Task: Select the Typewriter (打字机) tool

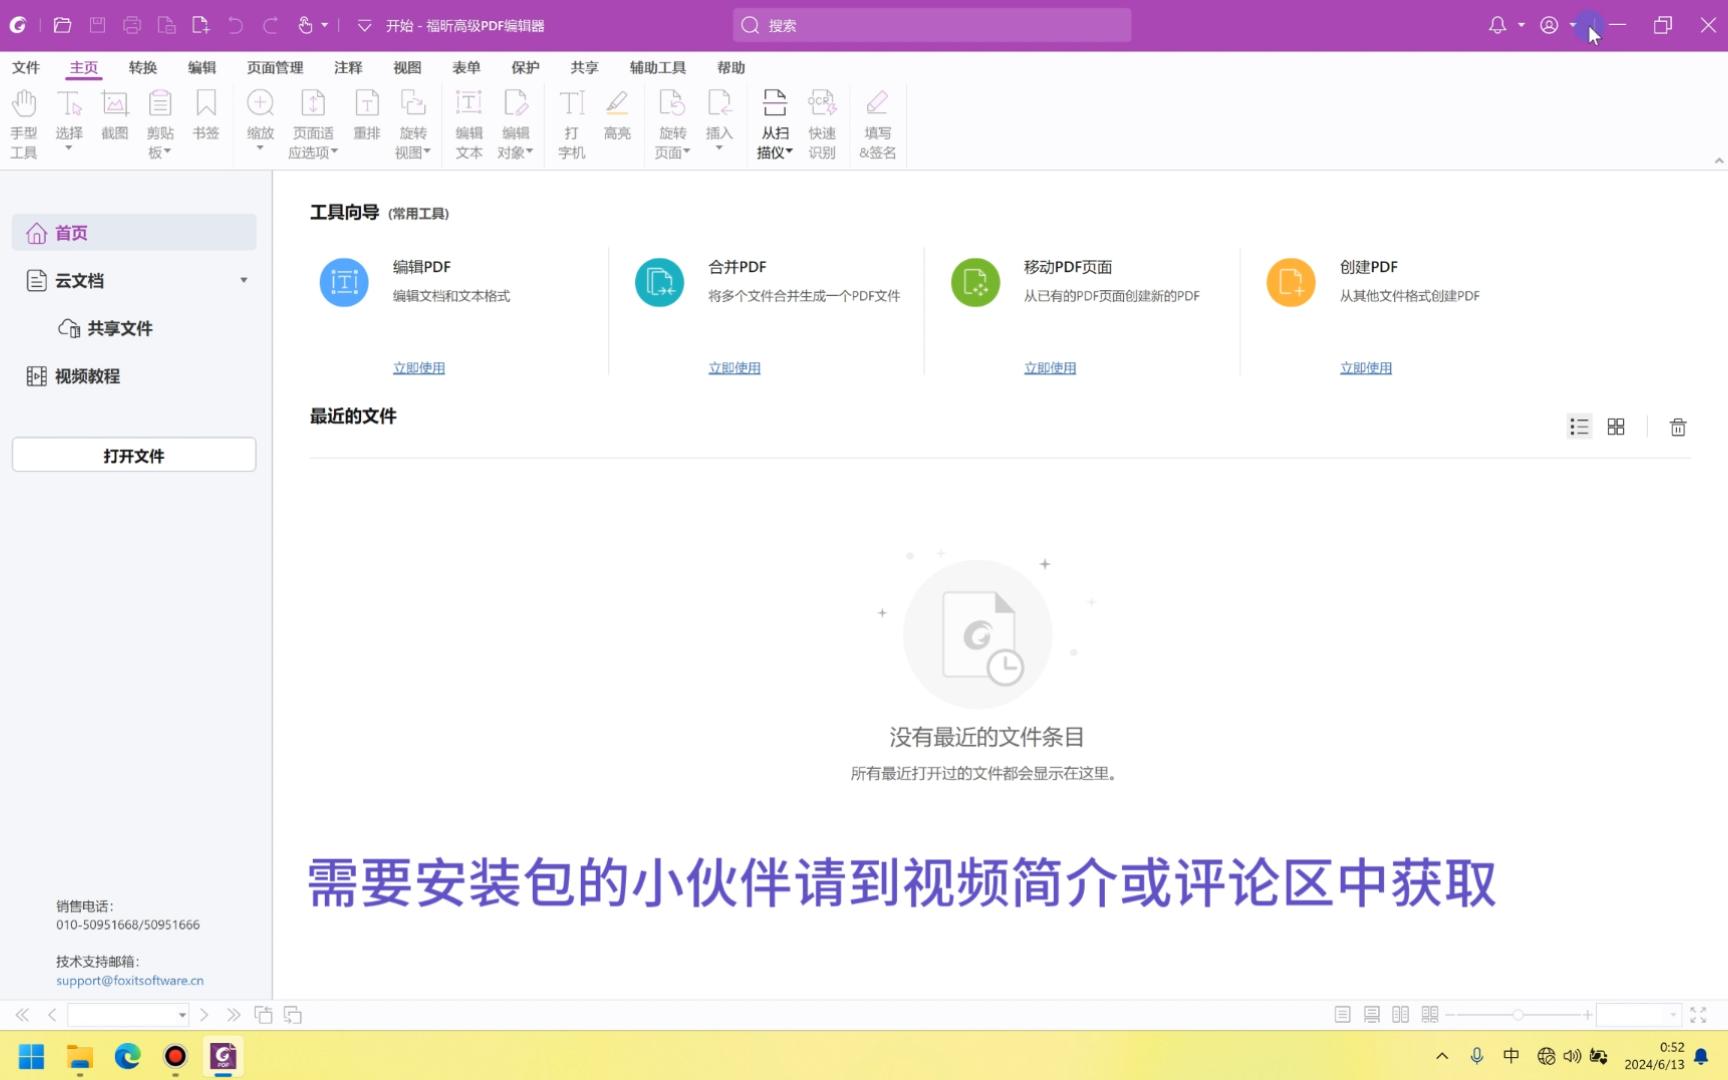Action: click(572, 123)
